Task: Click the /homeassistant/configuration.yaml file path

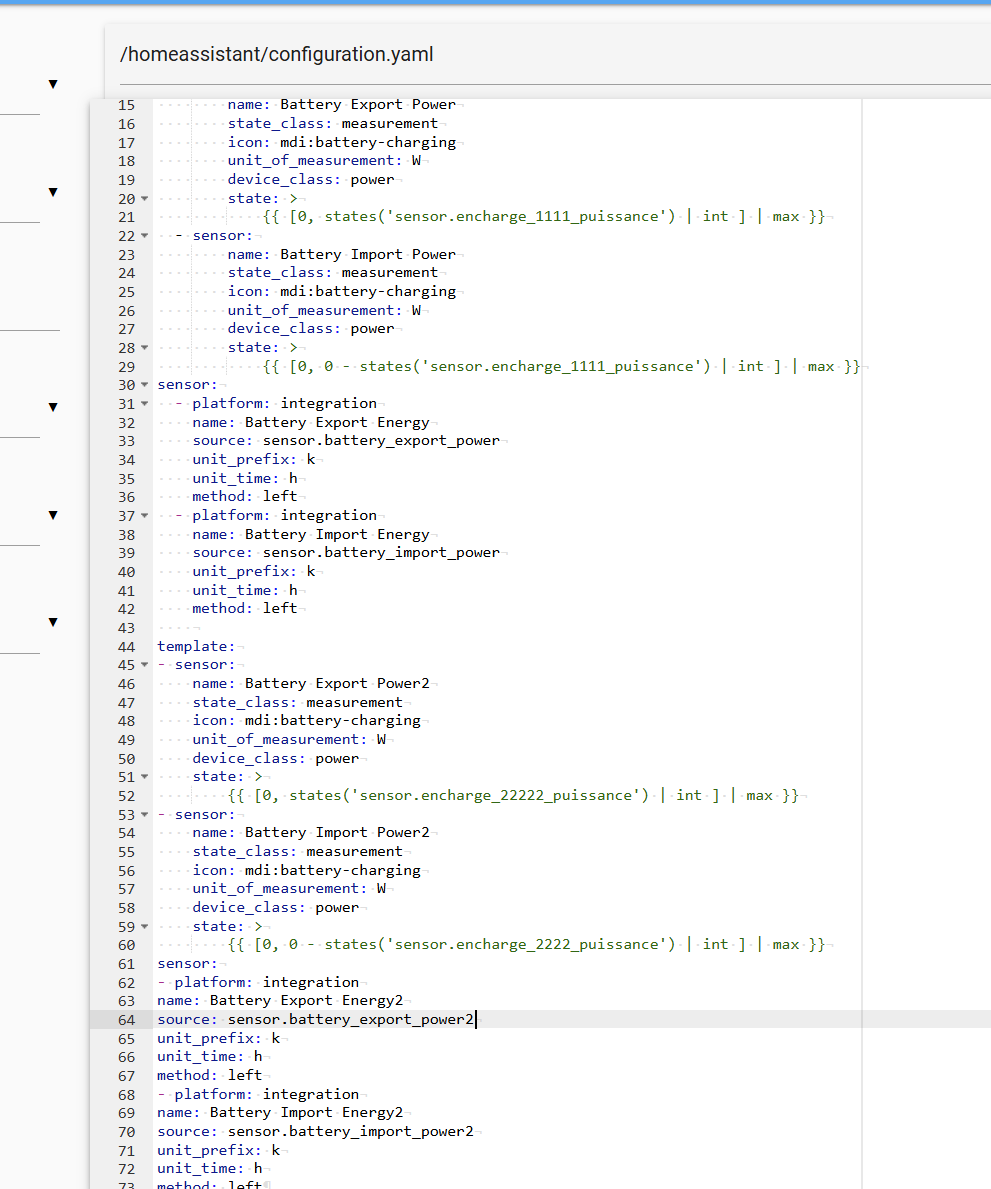Action: [277, 55]
